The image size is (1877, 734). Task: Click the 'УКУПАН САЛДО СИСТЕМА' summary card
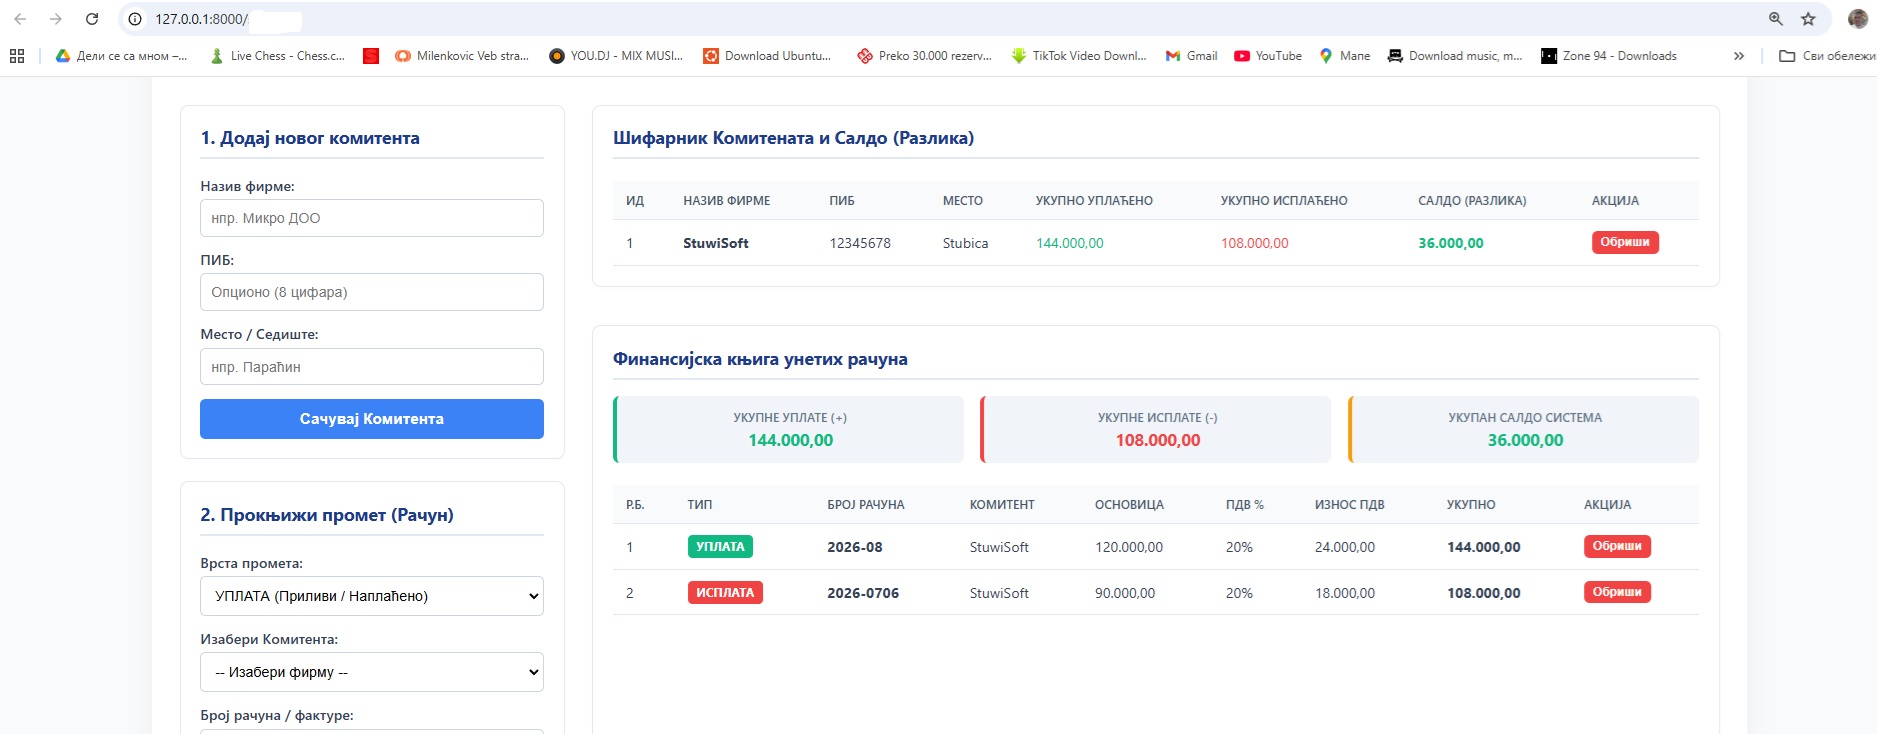tap(1524, 430)
